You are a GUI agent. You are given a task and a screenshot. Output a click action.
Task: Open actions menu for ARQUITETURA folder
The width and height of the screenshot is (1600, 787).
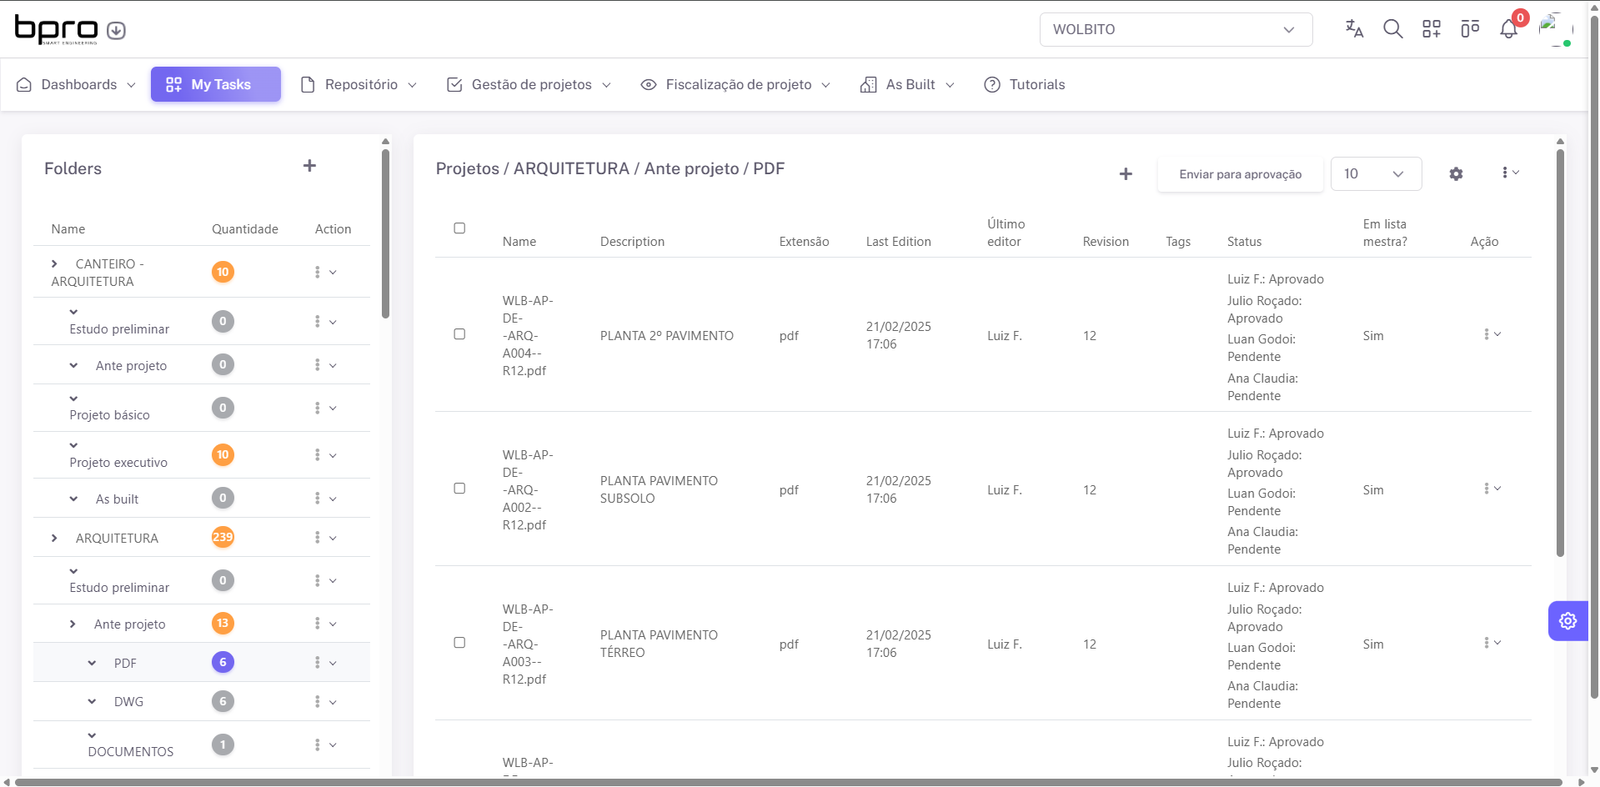point(325,538)
